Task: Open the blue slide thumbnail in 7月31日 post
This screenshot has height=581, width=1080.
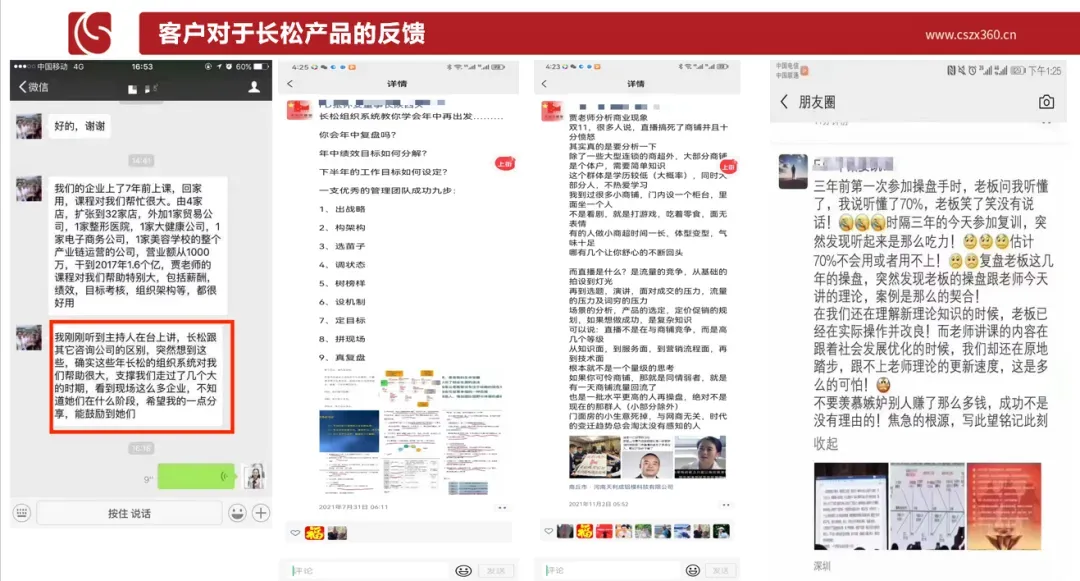Action: coord(349,431)
